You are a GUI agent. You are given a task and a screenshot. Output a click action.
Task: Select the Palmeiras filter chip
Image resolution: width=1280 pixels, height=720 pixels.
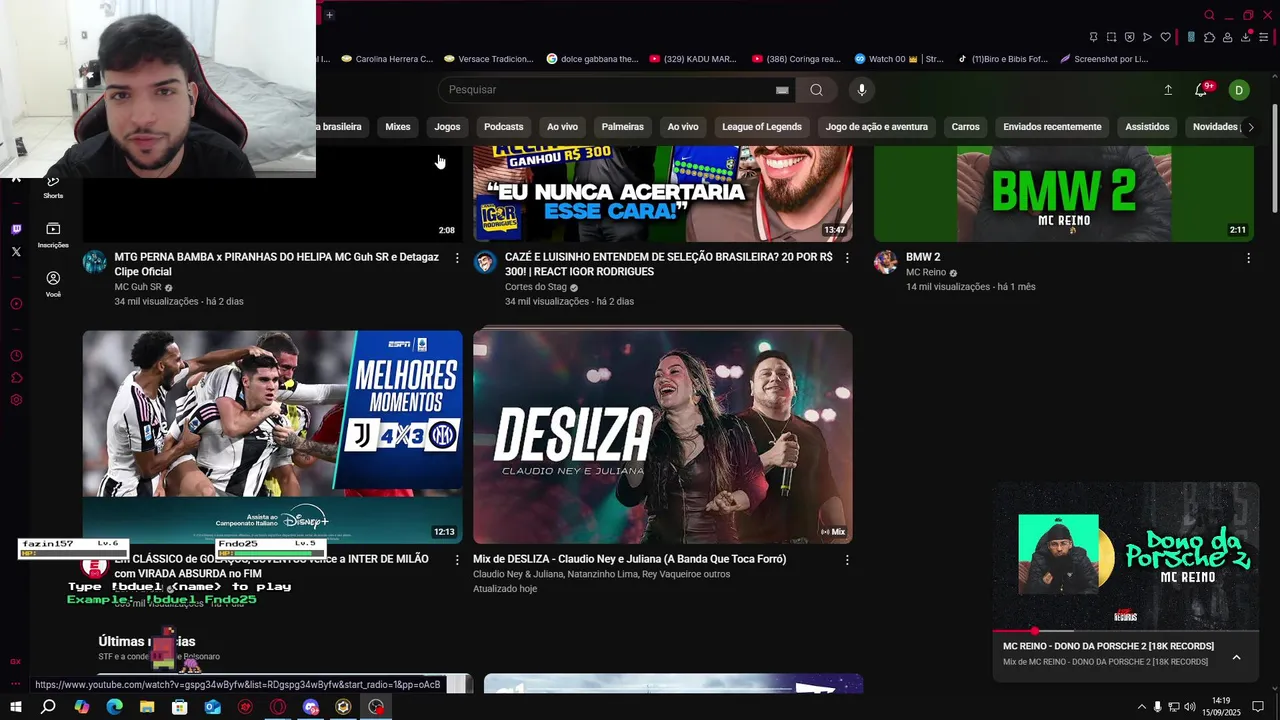pos(622,127)
